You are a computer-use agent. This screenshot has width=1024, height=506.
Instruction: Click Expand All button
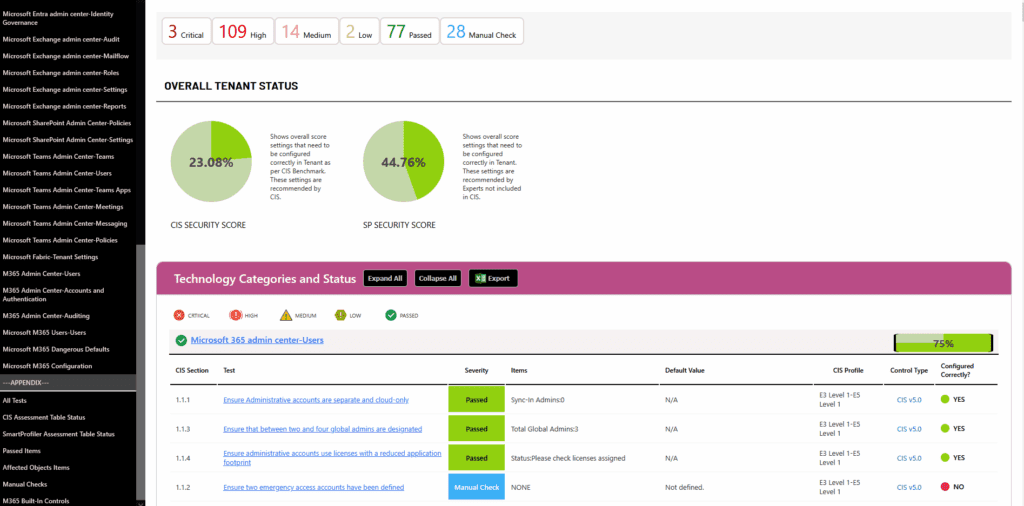(385, 278)
